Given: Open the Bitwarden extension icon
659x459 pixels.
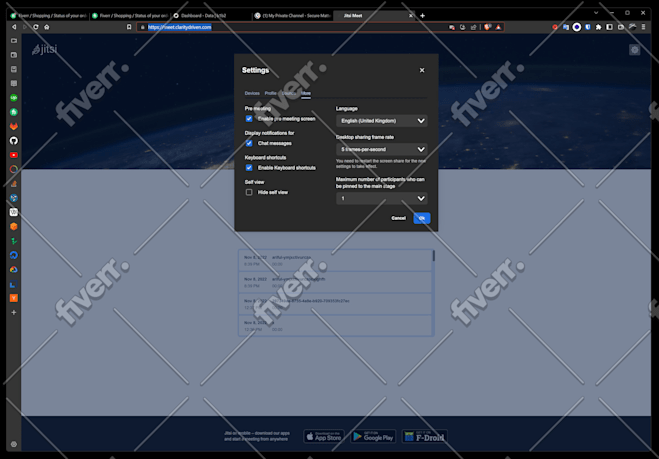Looking at the screenshot, I should tap(588, 27).
